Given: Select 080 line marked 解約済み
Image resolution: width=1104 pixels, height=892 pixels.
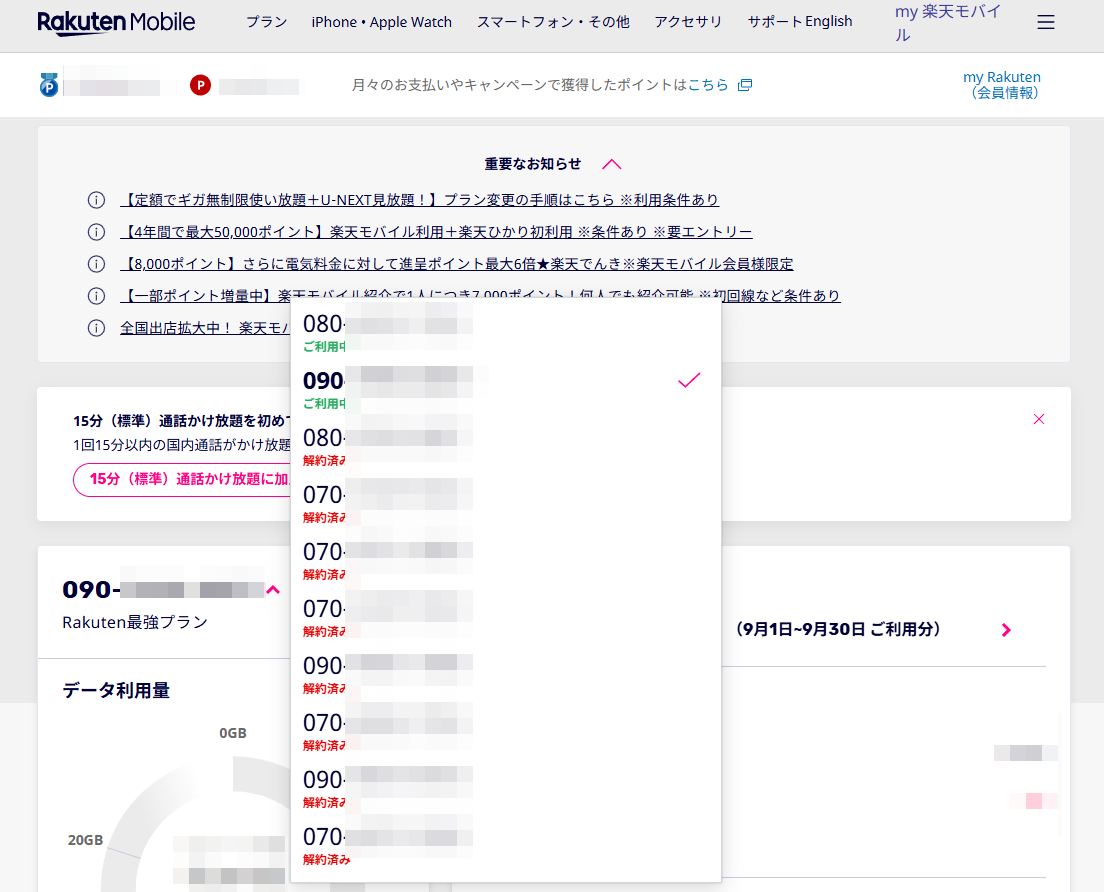Looking at the screenshot, I should (x=506, y=446).
